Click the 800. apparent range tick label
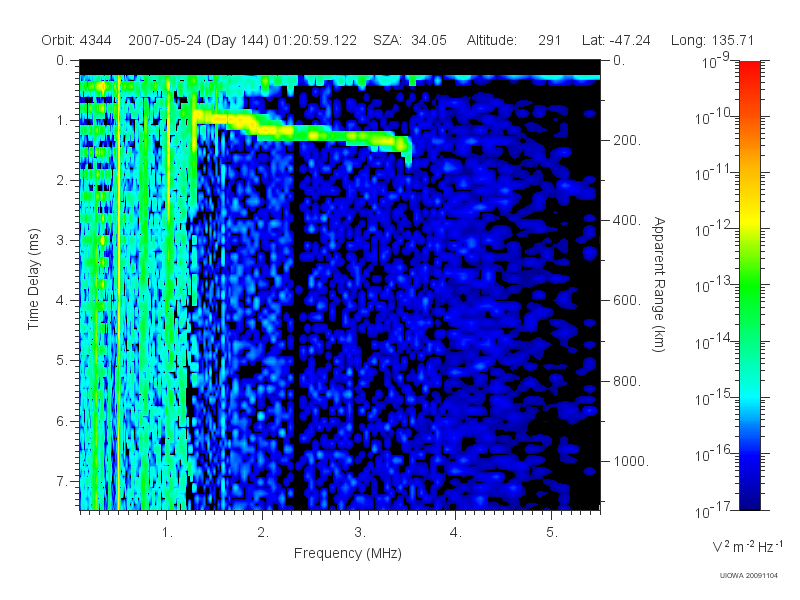 tap(627, 381)
